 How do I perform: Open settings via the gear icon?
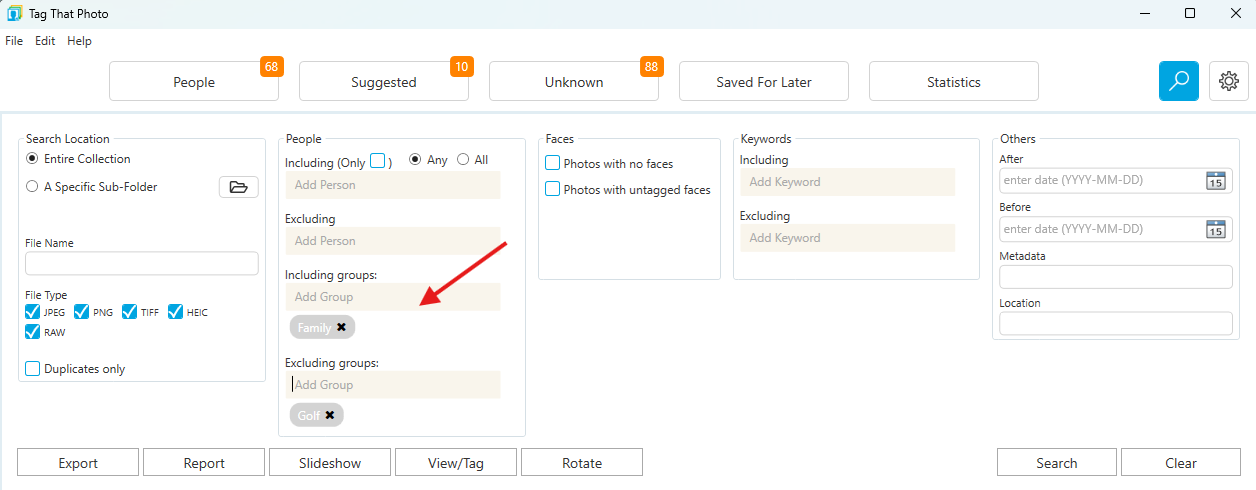click(1229, 81)
